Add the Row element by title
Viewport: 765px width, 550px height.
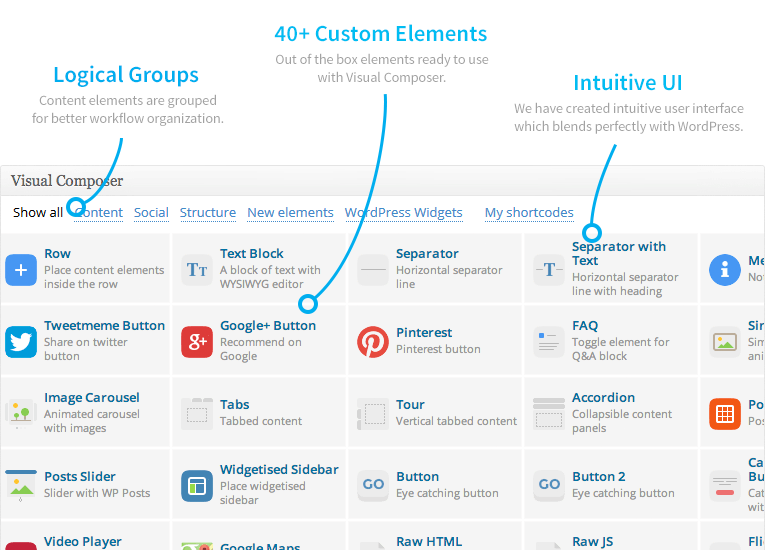[58, 254]
